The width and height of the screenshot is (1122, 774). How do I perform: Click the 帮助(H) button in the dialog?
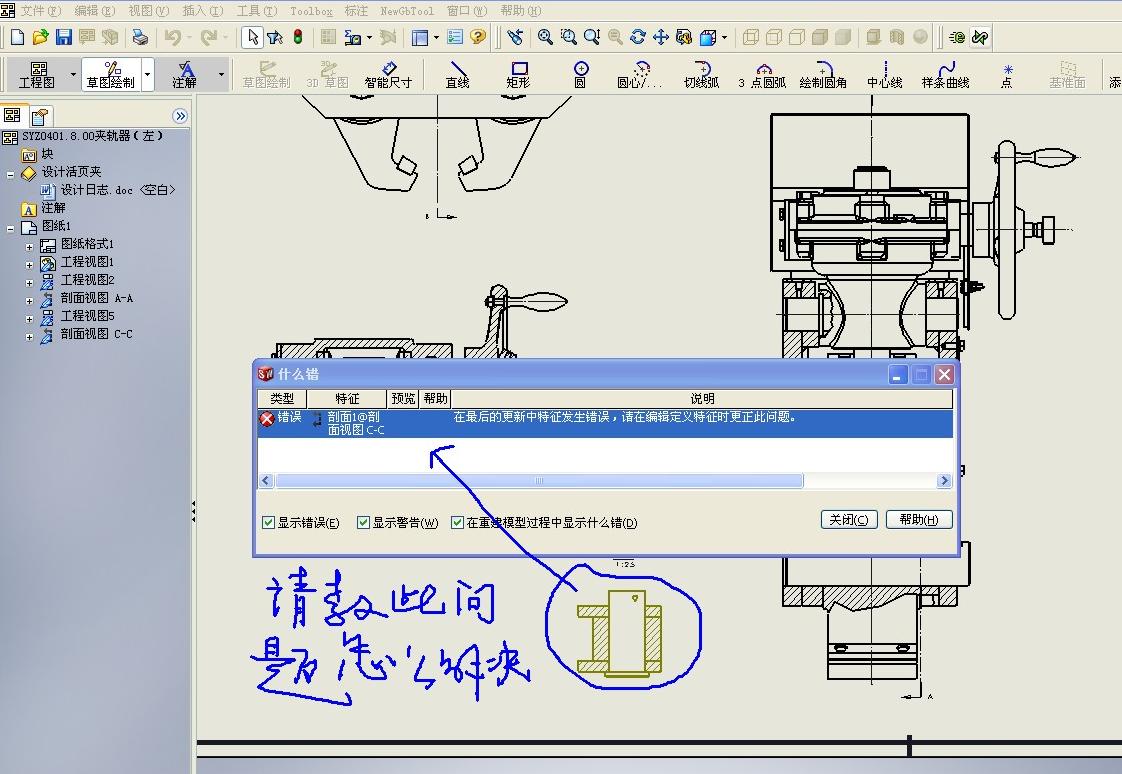click(919, 520)
